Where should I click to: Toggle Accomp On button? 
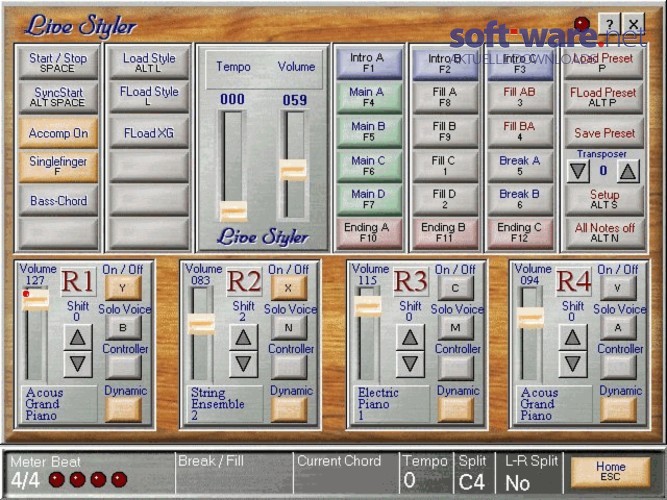click(58, 133)
